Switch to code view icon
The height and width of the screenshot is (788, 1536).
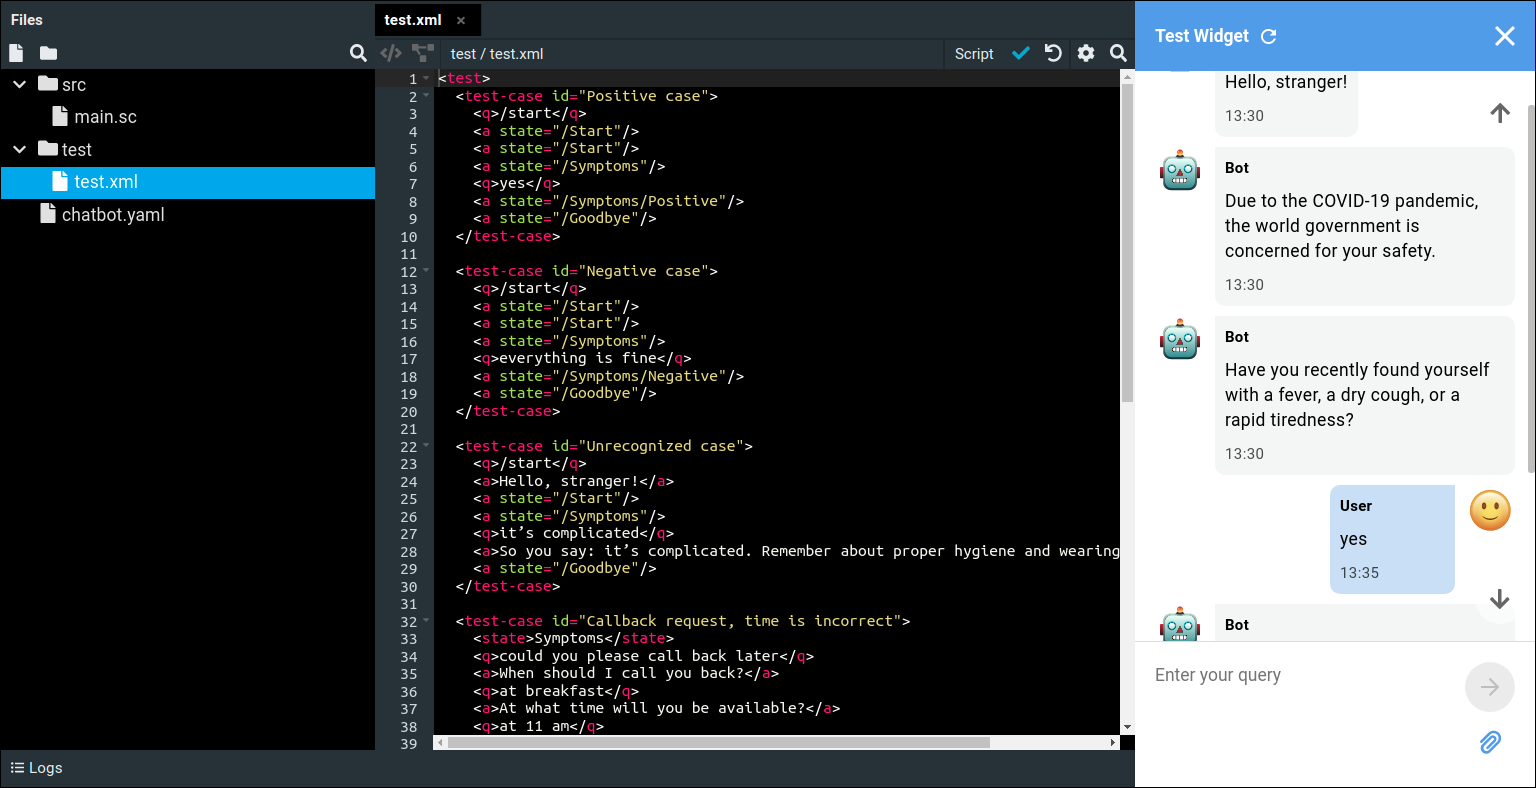pos(391,53)
